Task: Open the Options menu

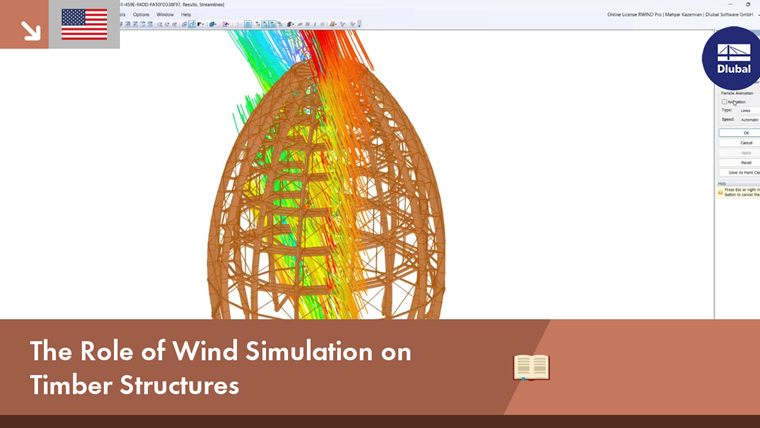Action: click(141, 15)
